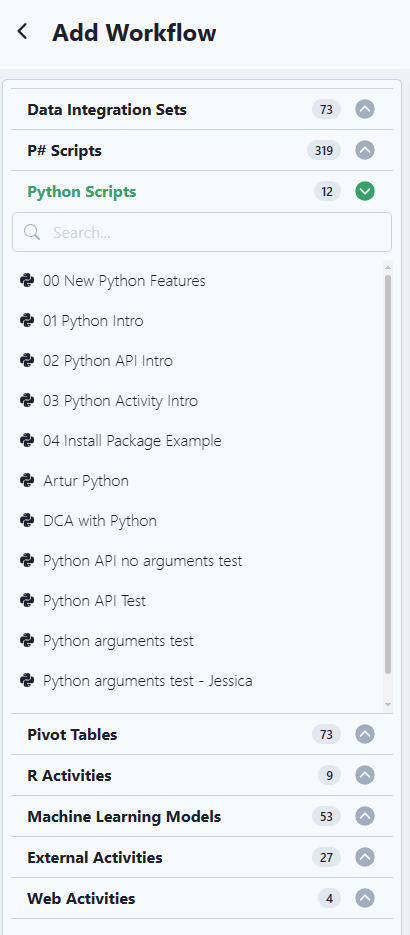Expand the Data Integration Sets chevron
The image size is (410, 935).
tap(365, 109)
